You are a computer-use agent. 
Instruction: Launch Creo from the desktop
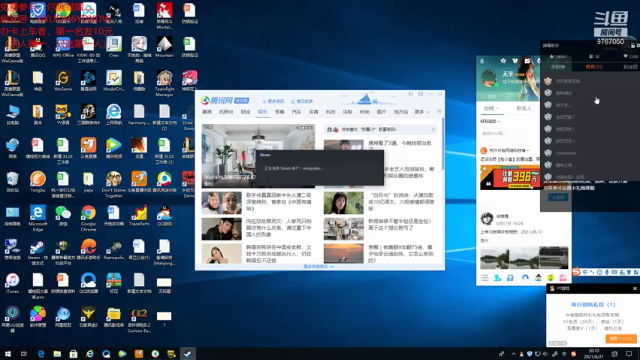[x=113, y=47]
